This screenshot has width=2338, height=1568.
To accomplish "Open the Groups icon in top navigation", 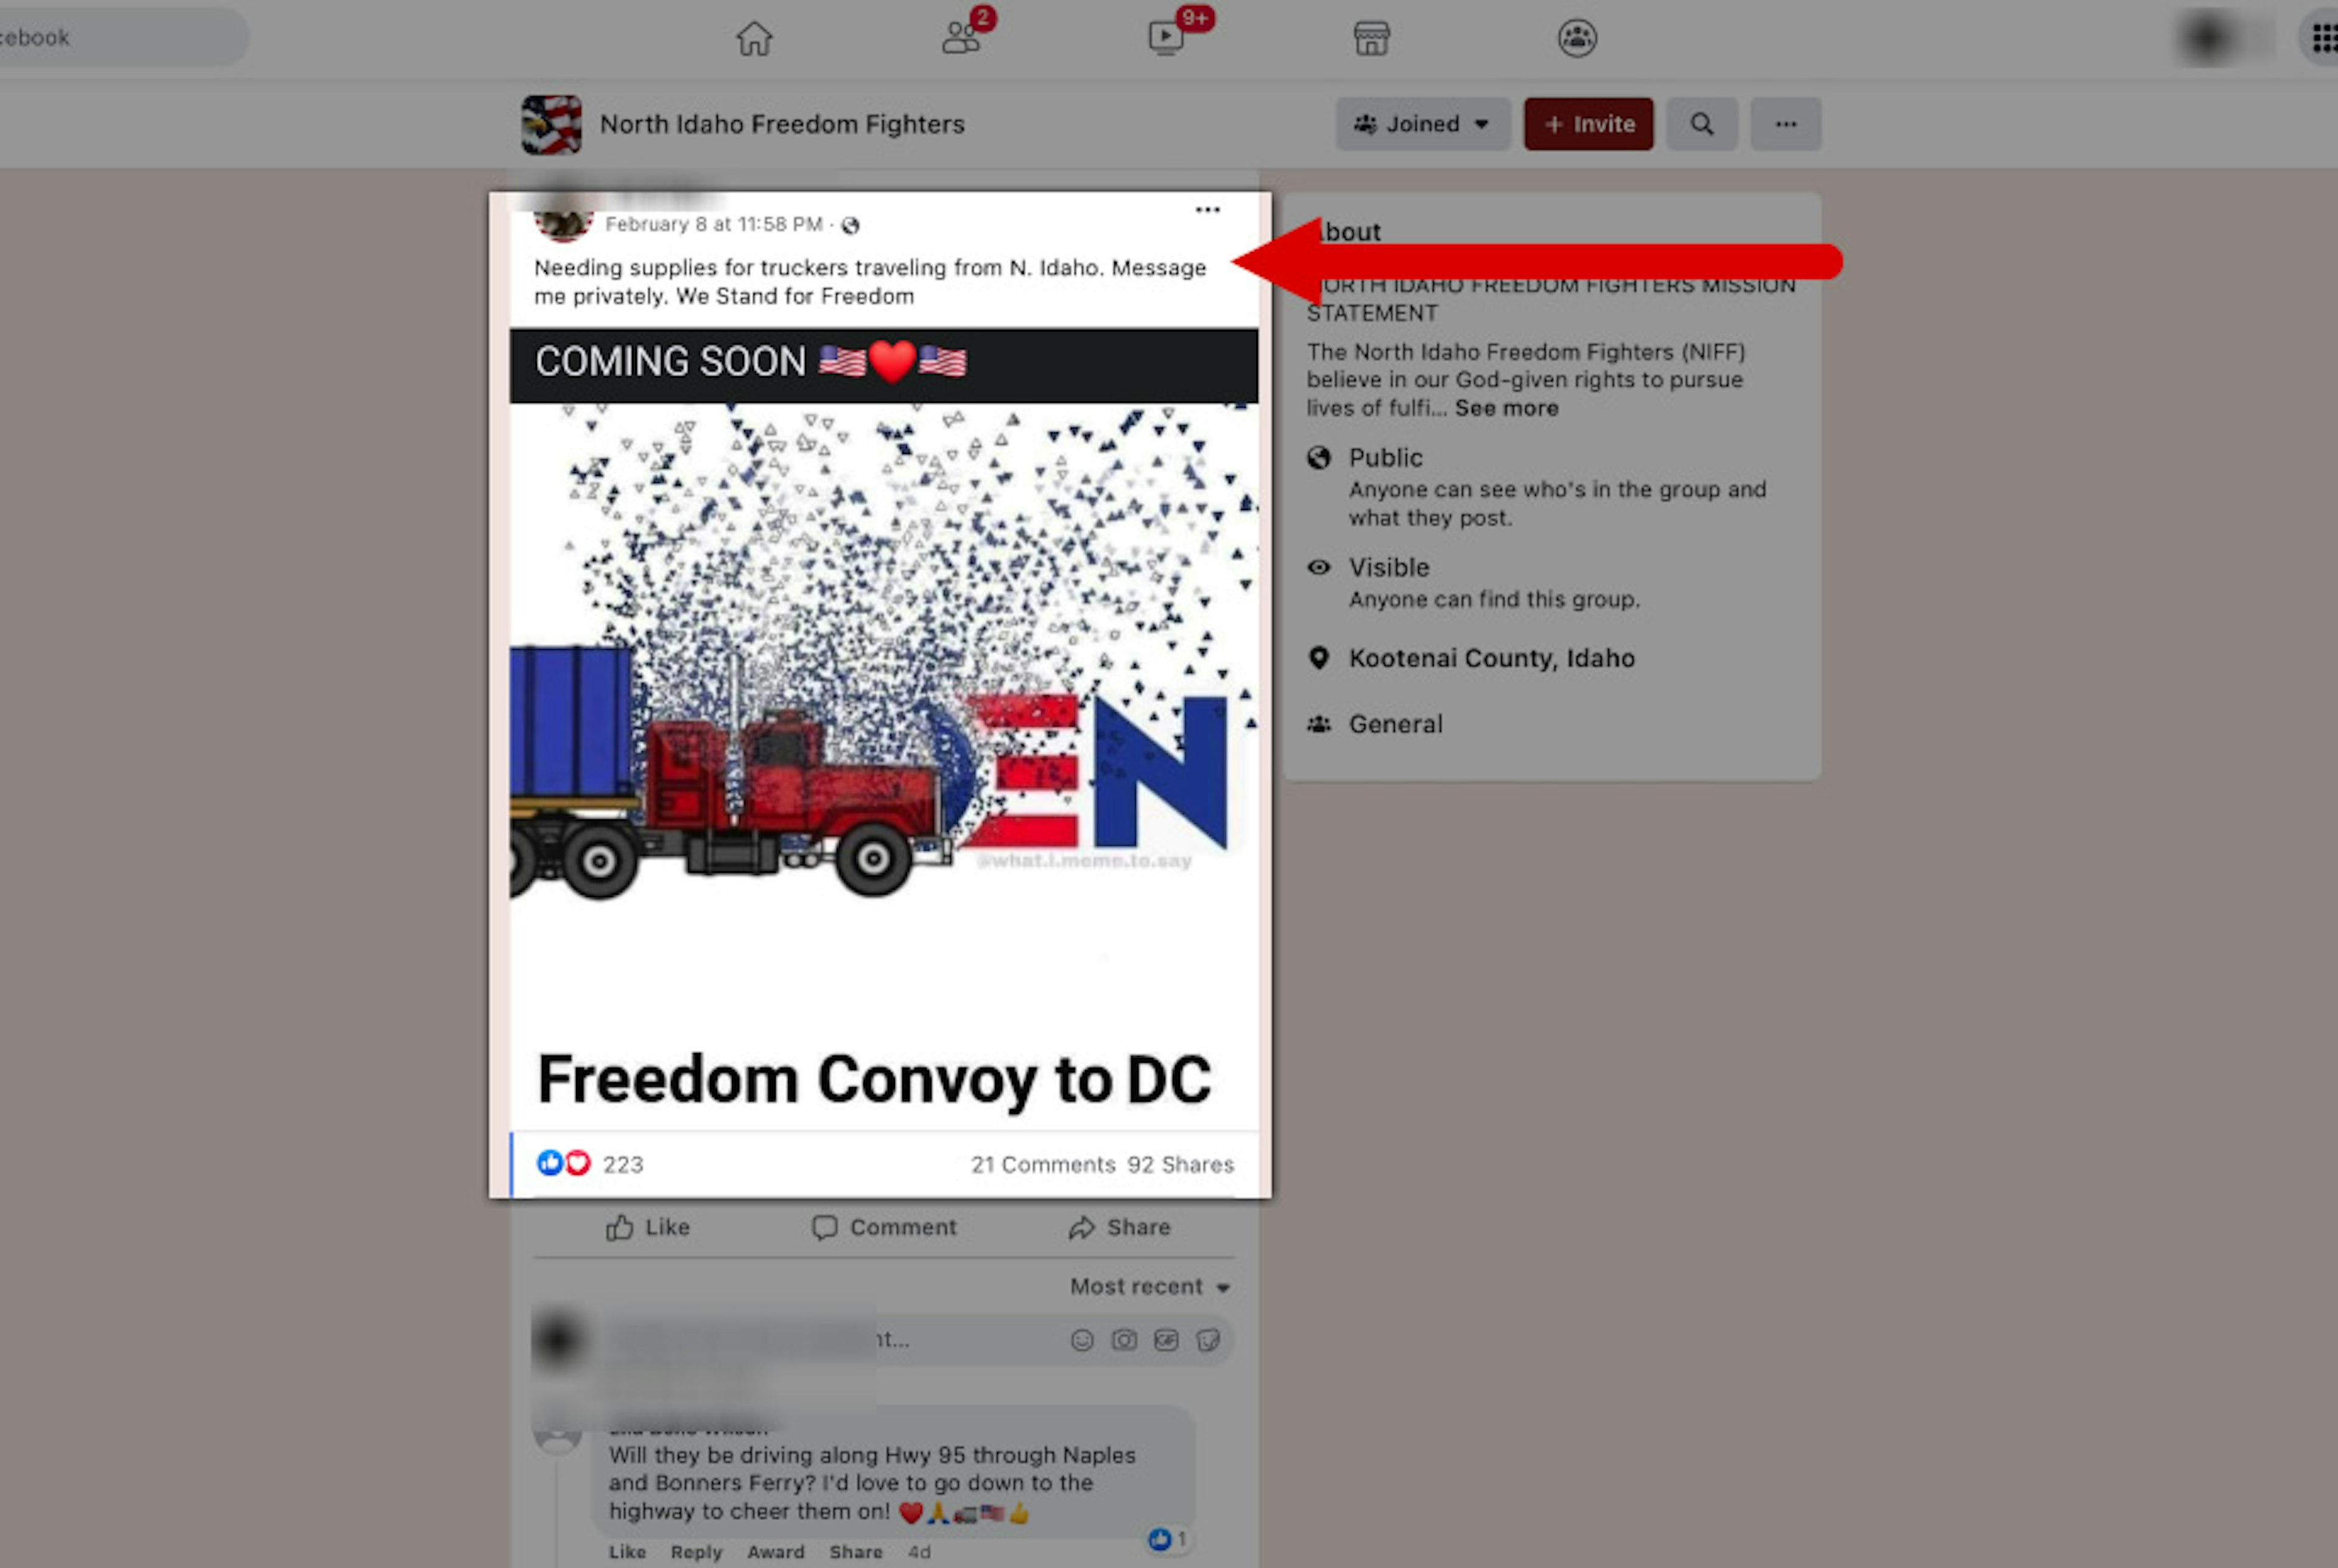I will [x=1577, y=39].
